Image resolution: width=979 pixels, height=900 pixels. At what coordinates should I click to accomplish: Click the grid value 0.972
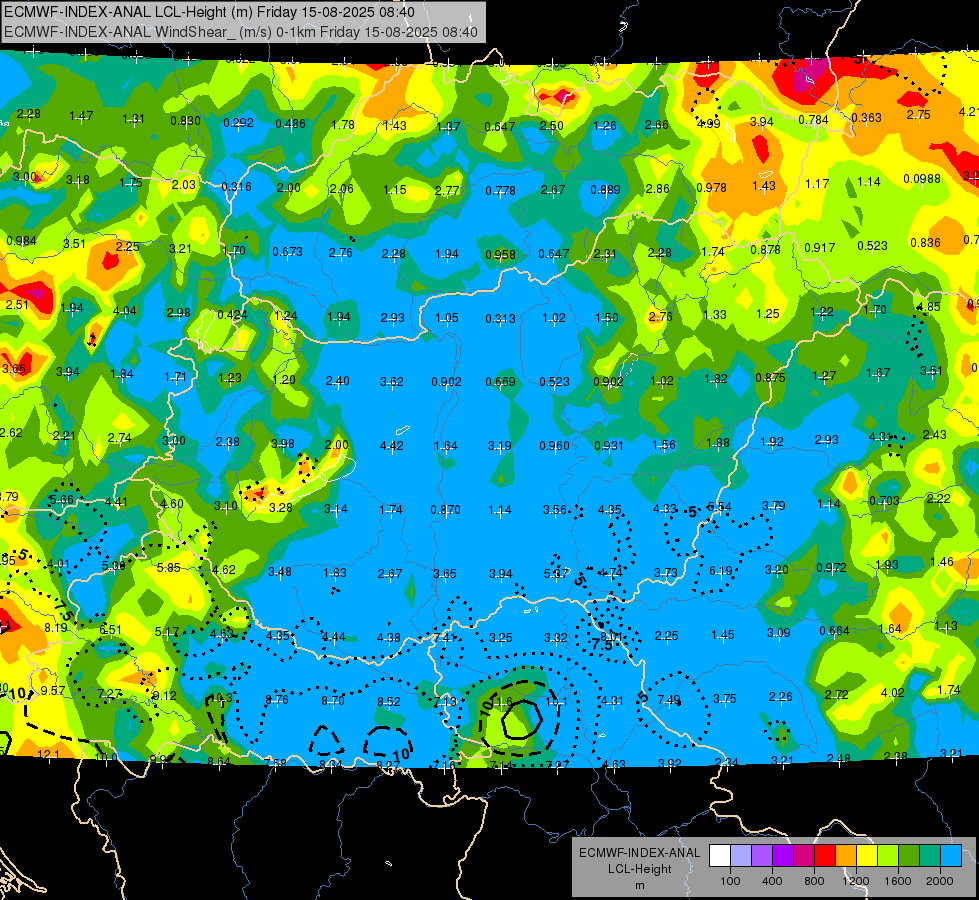831,567
